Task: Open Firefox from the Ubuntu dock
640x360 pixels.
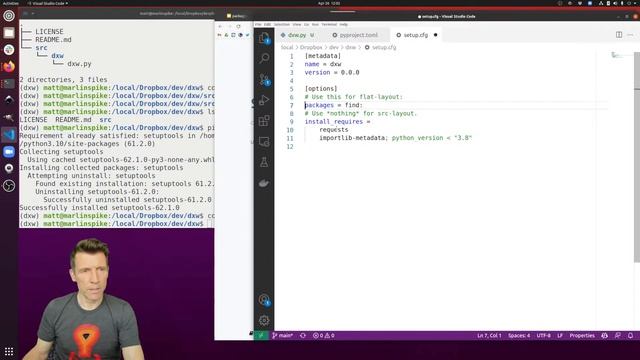Action: click(x=9, y=67)
